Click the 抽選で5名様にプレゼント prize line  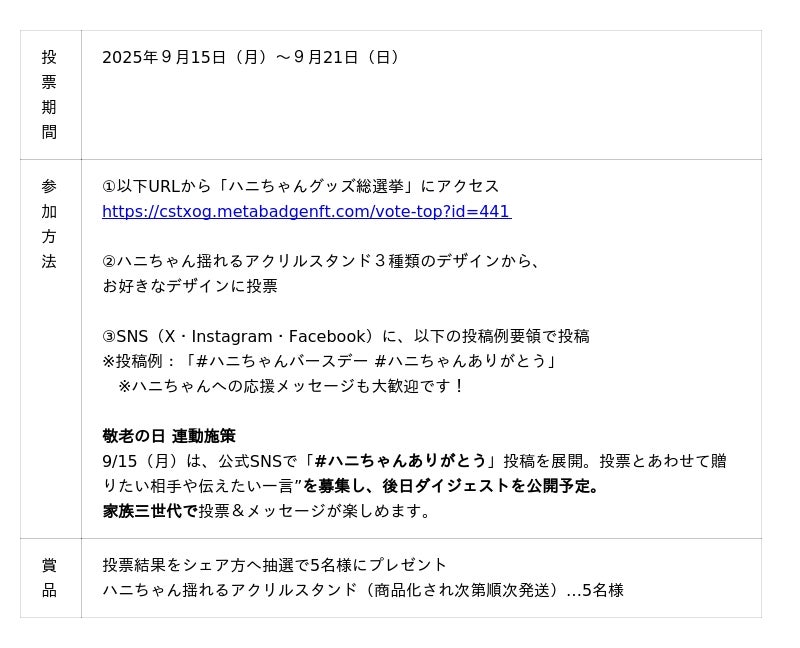coord(275,565)
